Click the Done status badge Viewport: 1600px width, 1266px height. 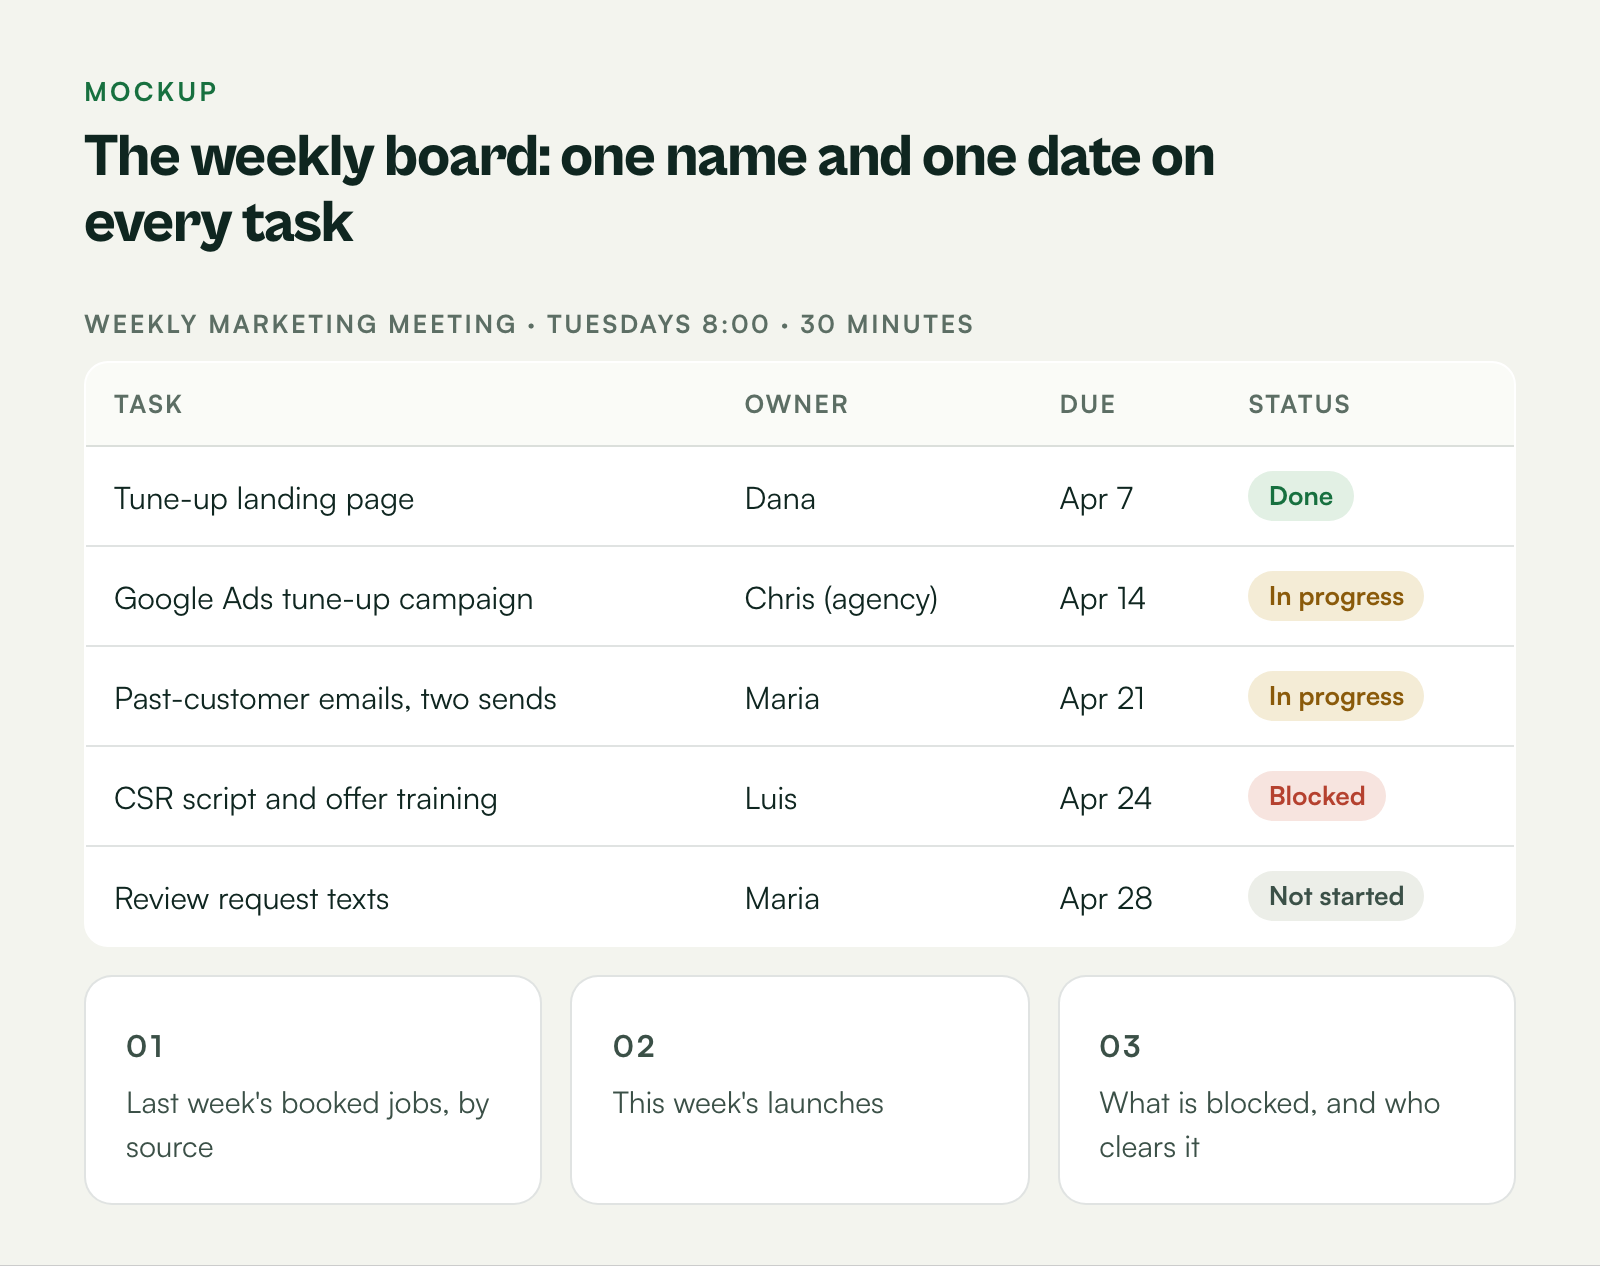coord(1300,496)
